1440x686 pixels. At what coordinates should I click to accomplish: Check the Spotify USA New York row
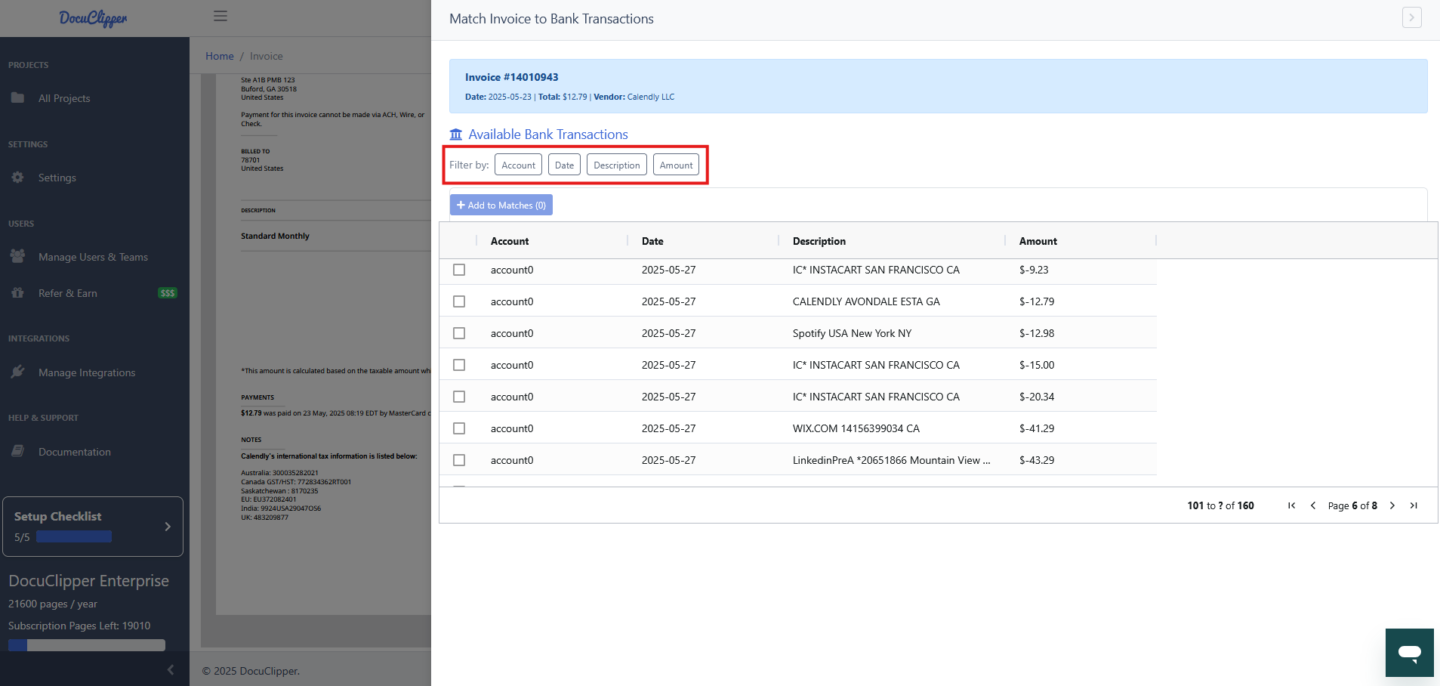pyautogui.click(x=459, y=333)
